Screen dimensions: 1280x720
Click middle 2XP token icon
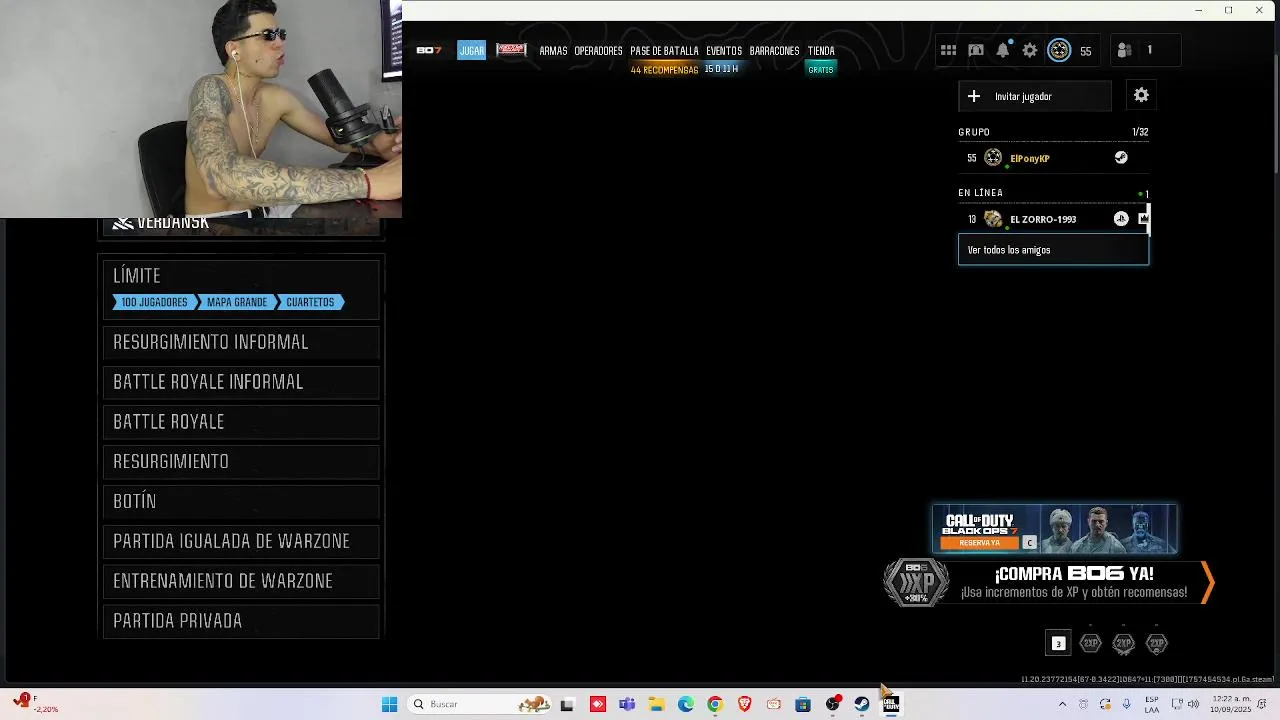[1123, 643]
